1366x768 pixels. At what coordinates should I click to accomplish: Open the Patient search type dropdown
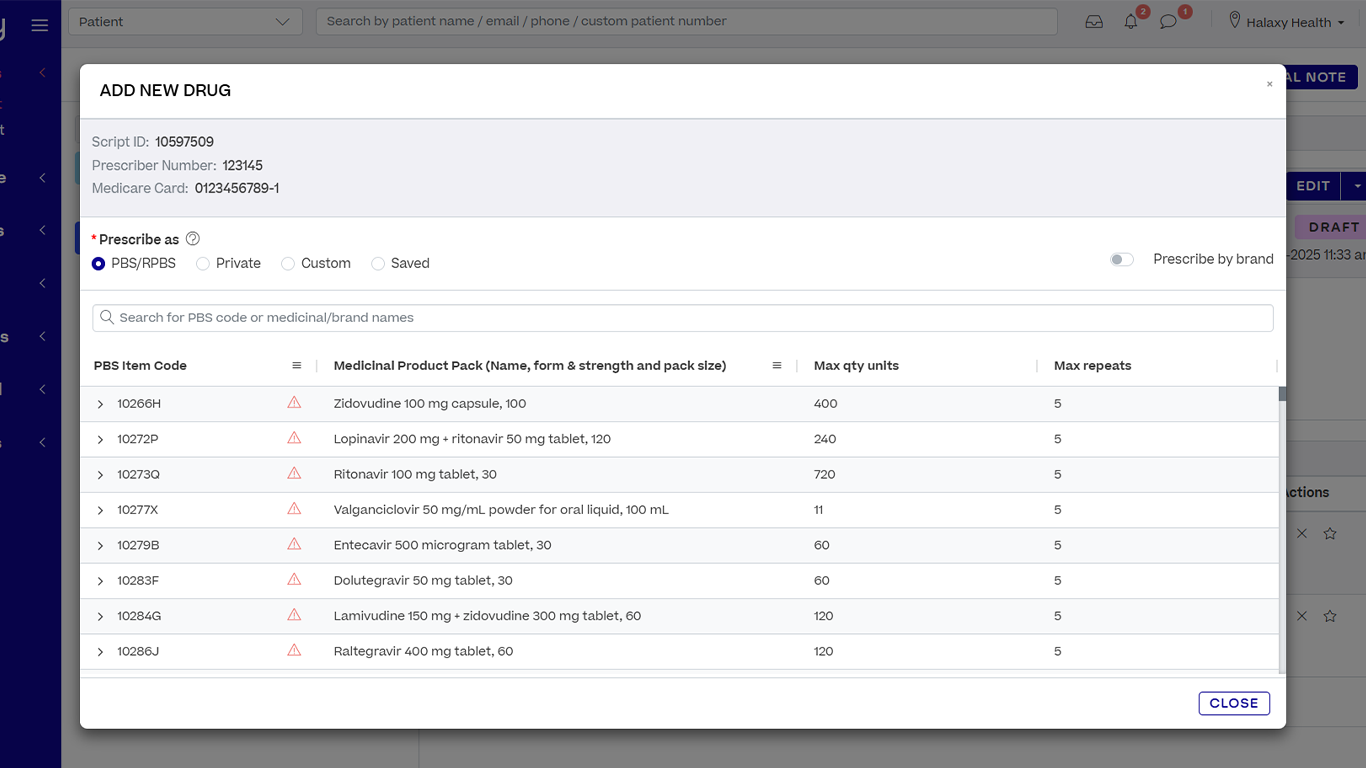click(185, 22)
